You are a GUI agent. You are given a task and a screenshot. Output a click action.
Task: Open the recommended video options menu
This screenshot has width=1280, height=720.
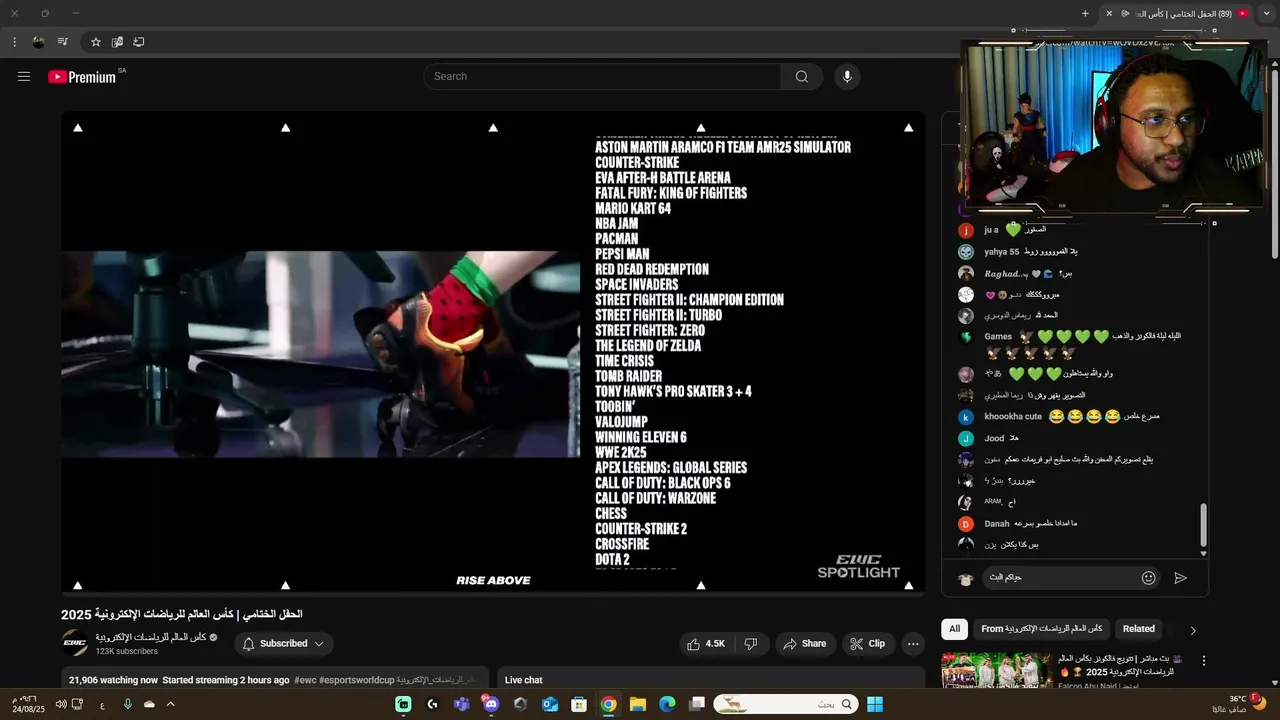point(1203,661)
